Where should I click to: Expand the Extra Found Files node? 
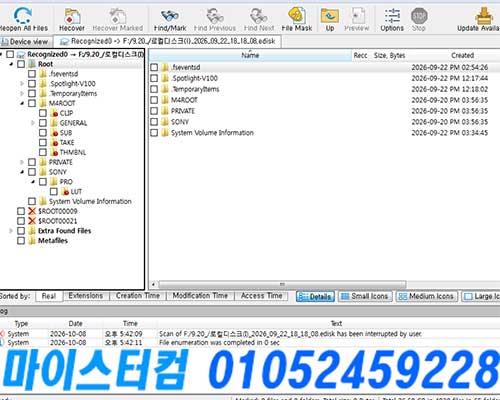[x=11, y=231]
